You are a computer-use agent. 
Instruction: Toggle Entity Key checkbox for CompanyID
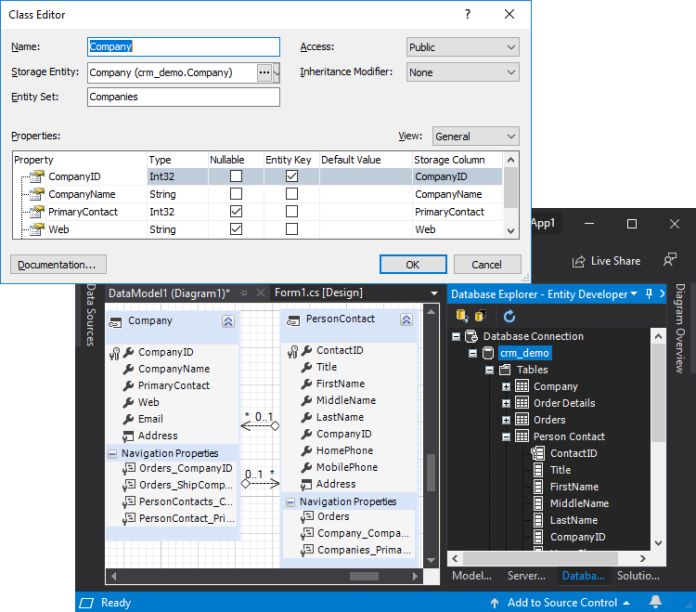point(292,176)
